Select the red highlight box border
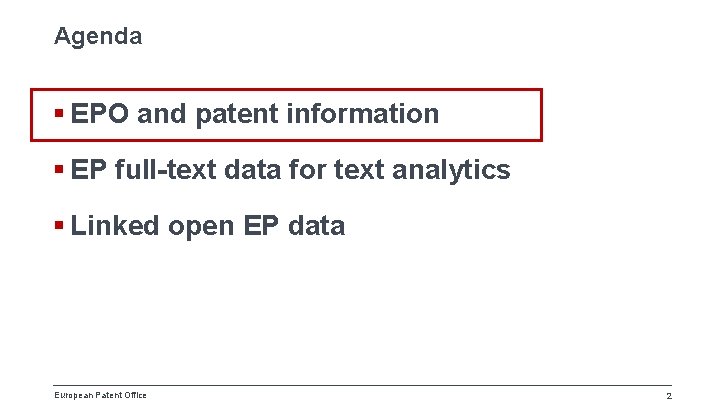The image size is (720, 405). (287, 90)
